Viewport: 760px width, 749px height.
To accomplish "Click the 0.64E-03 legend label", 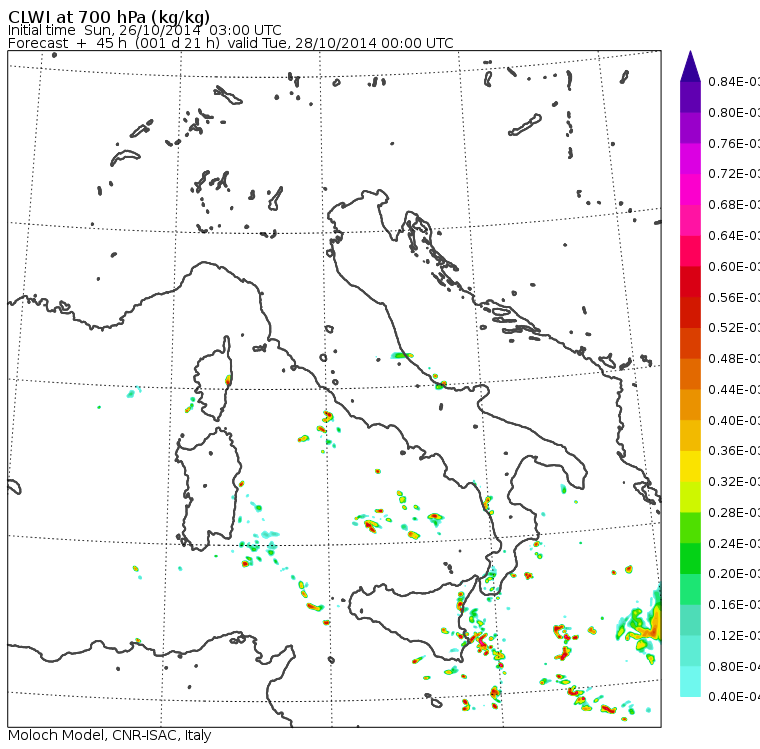I will (x=734, y=236).
